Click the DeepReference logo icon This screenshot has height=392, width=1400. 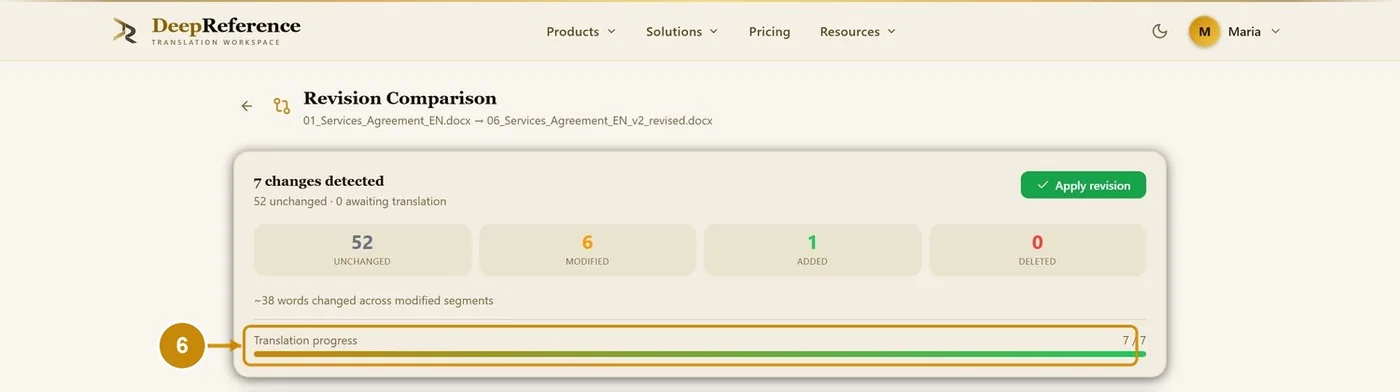[x=125, y=31]
